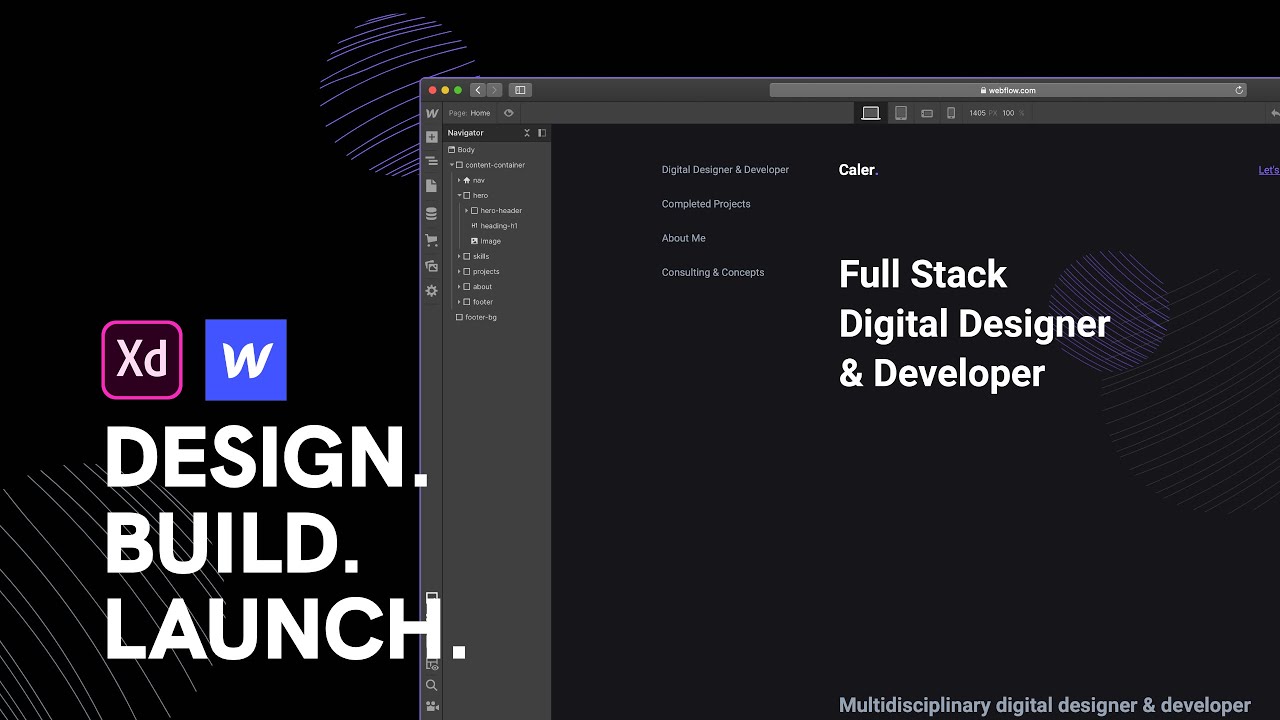Collapse the content-container tree node
1280x720 pixels.
452,165
